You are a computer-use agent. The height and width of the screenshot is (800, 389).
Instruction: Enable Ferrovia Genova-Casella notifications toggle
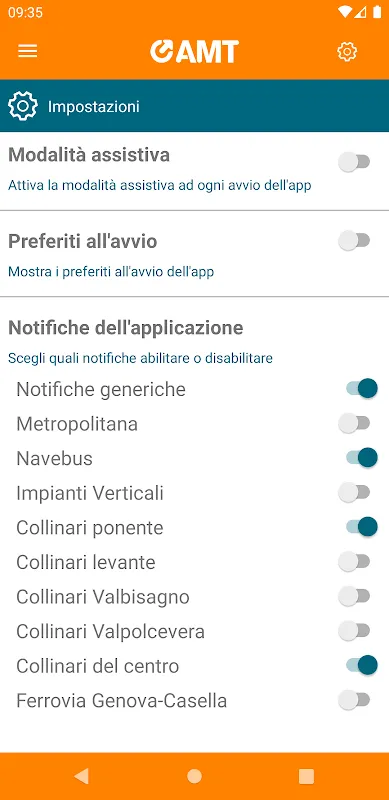(x=354, y=699)
